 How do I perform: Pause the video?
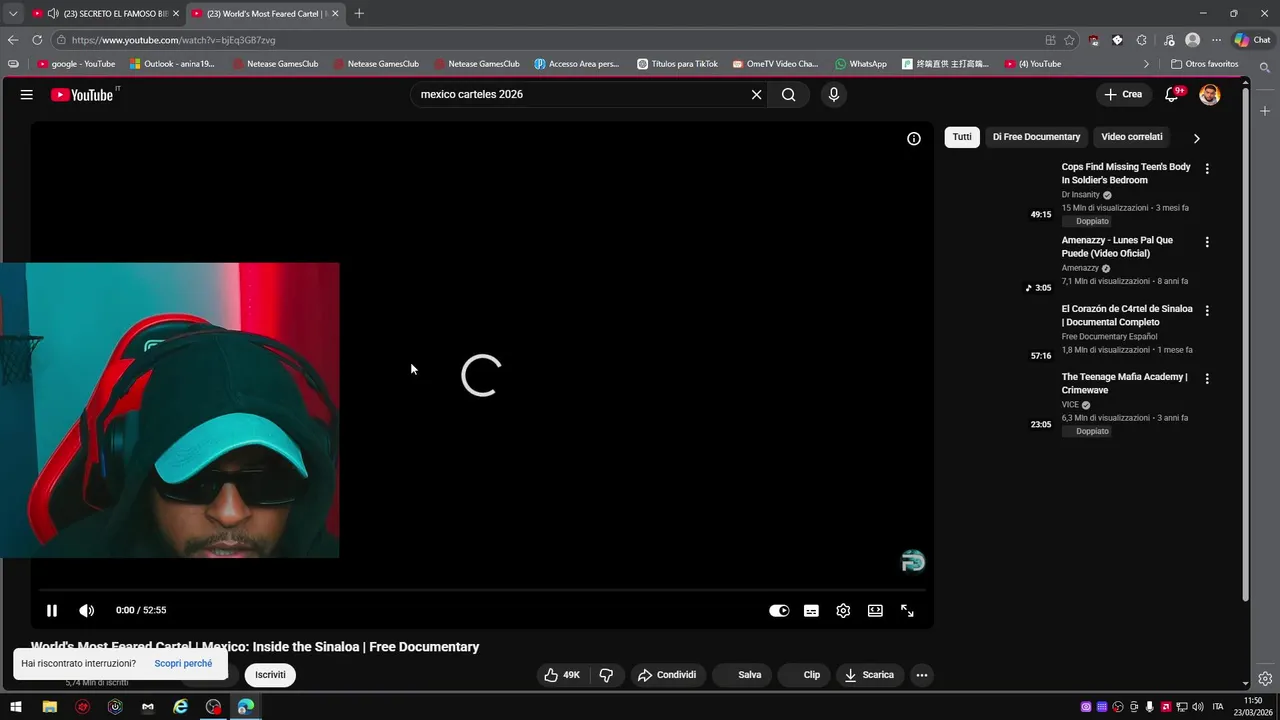52,610
